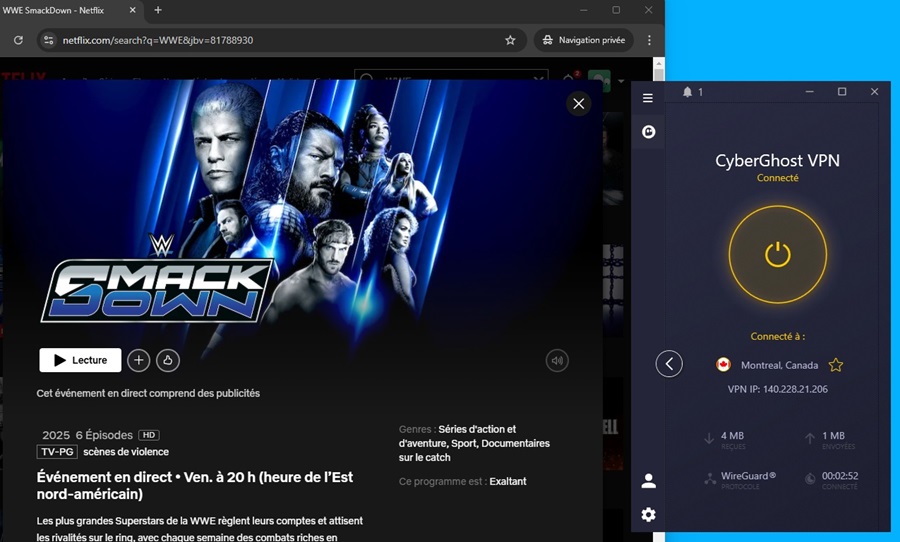Click the 4 MB received value
The height and width of the screenshot is (542, 900).
(x=732, y=436)
